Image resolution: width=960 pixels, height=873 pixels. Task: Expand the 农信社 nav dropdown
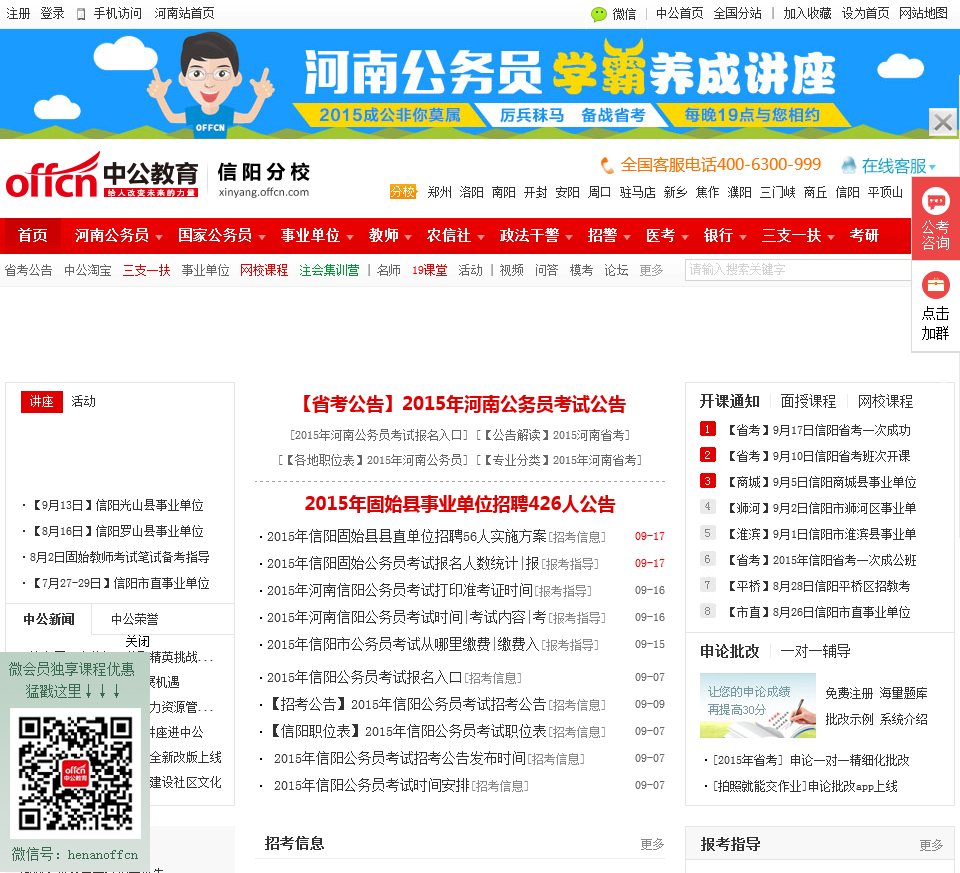tap(481, 237)
